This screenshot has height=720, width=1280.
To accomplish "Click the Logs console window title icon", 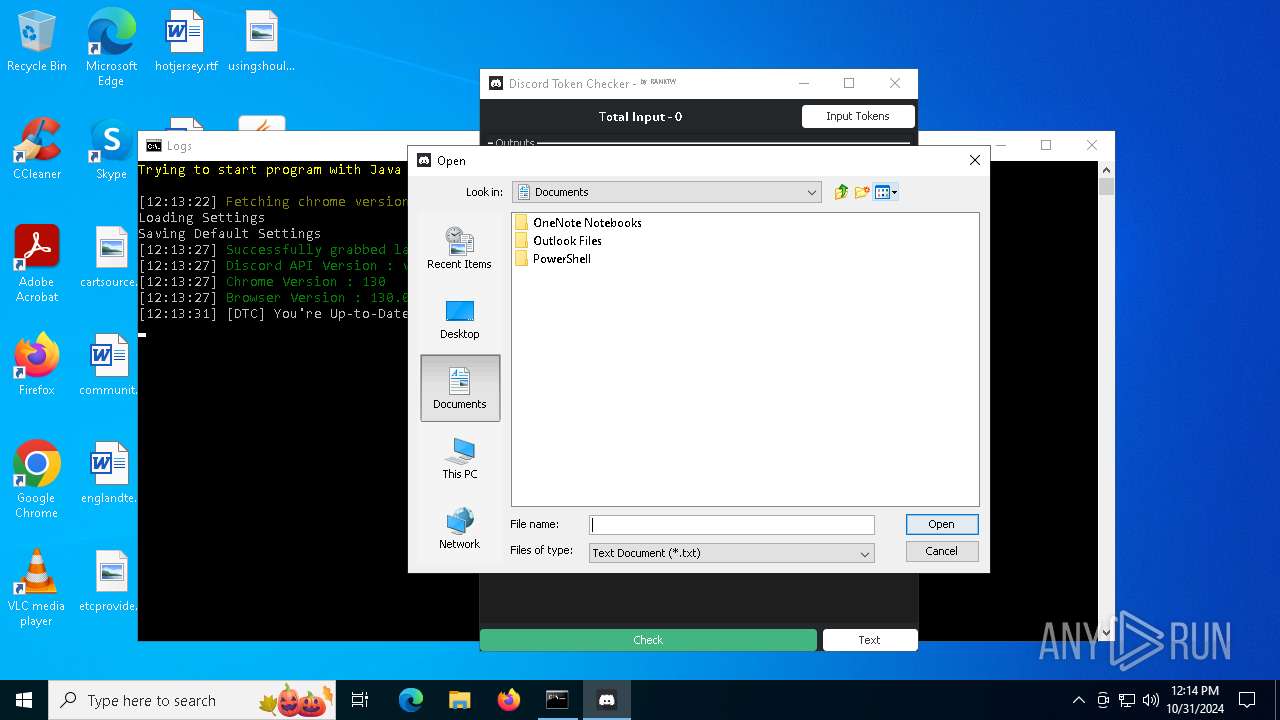I will pyautogui.click(x=154, y=146).
